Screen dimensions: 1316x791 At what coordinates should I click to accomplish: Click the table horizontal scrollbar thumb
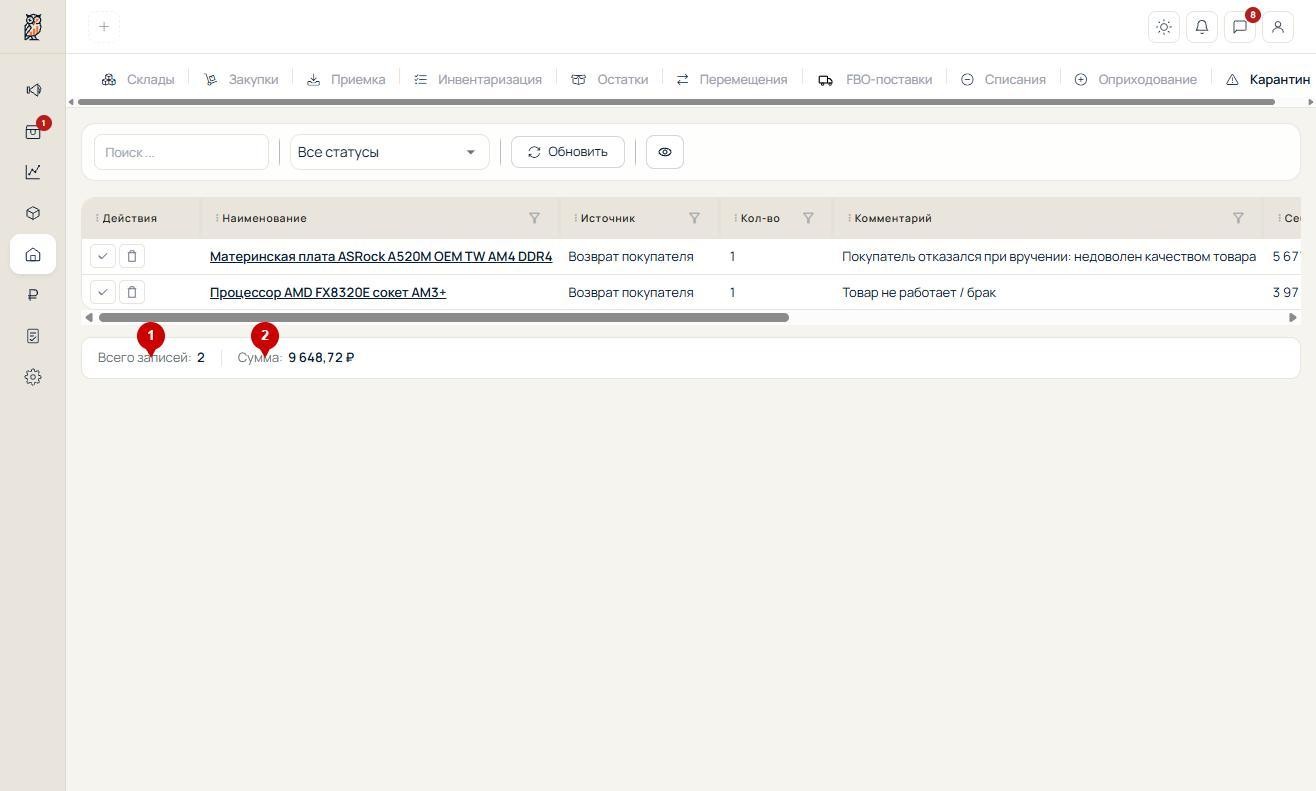point(444,317)
